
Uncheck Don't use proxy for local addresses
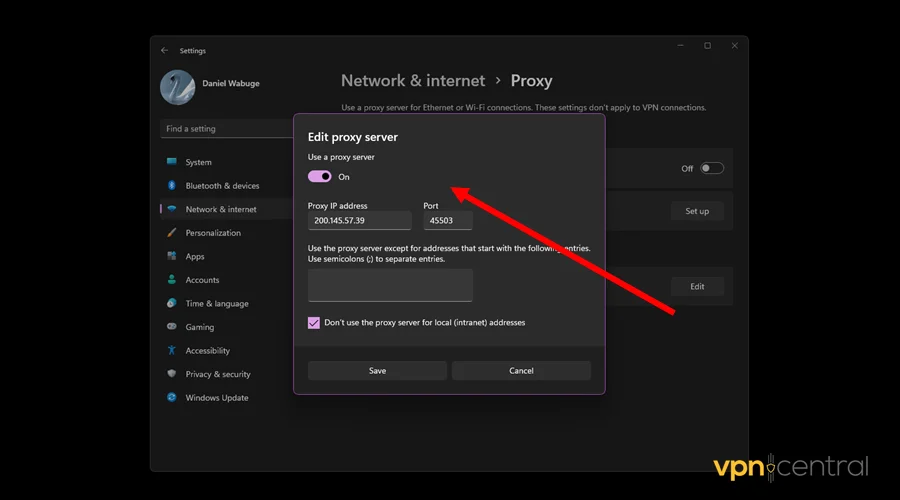[x=314, y=323]
